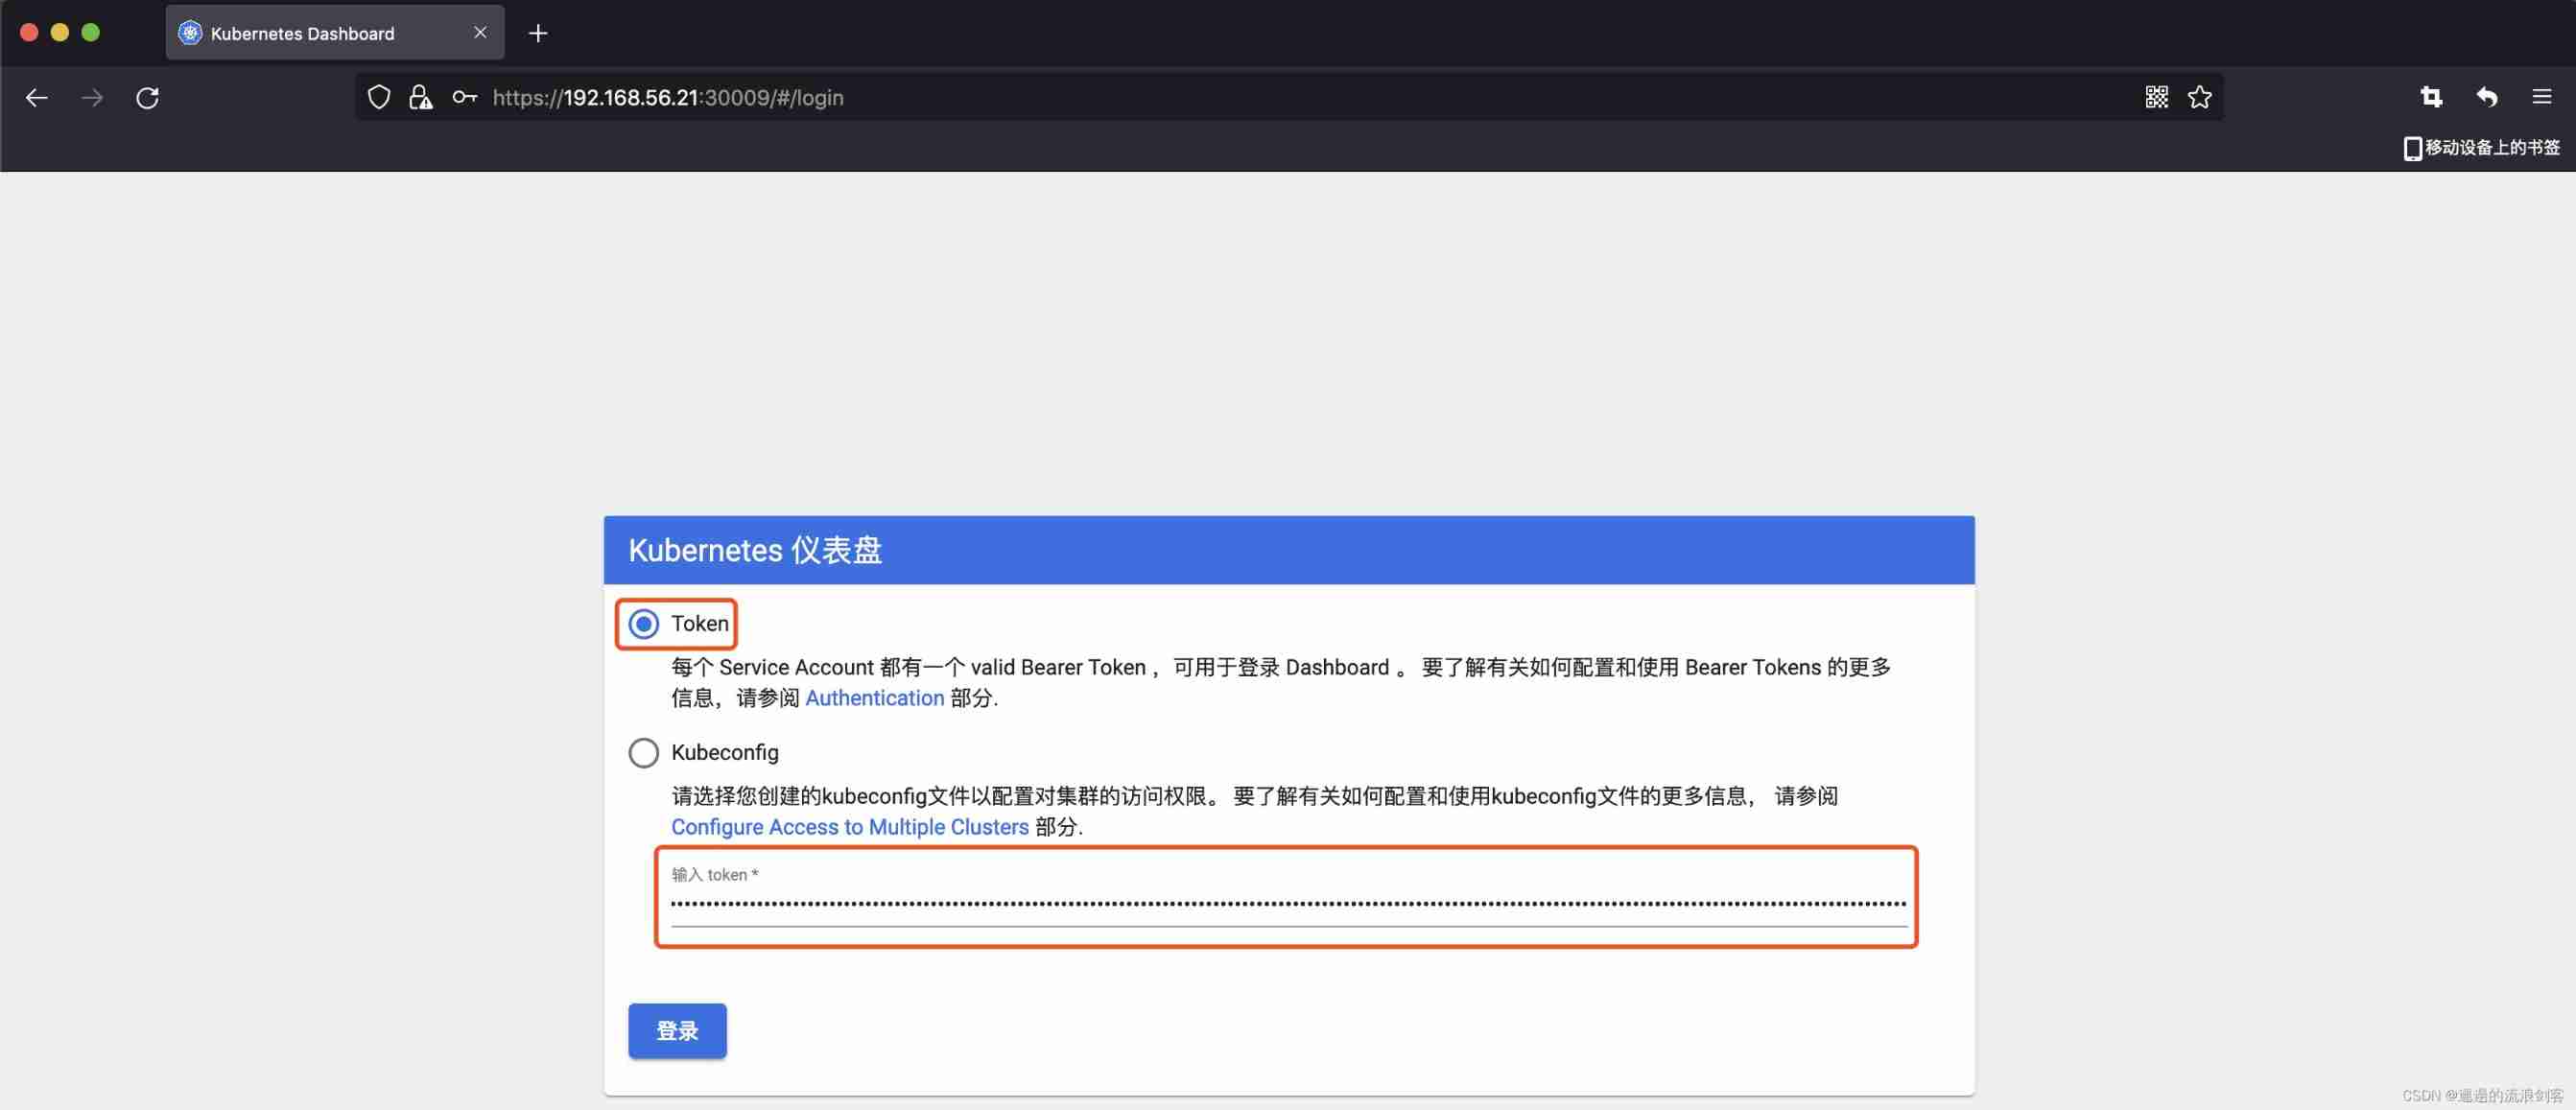Click the yellow macOS minimize button
Image resolution: width=2576 pixels, height=1110 pixels.
tap(60, 33)
